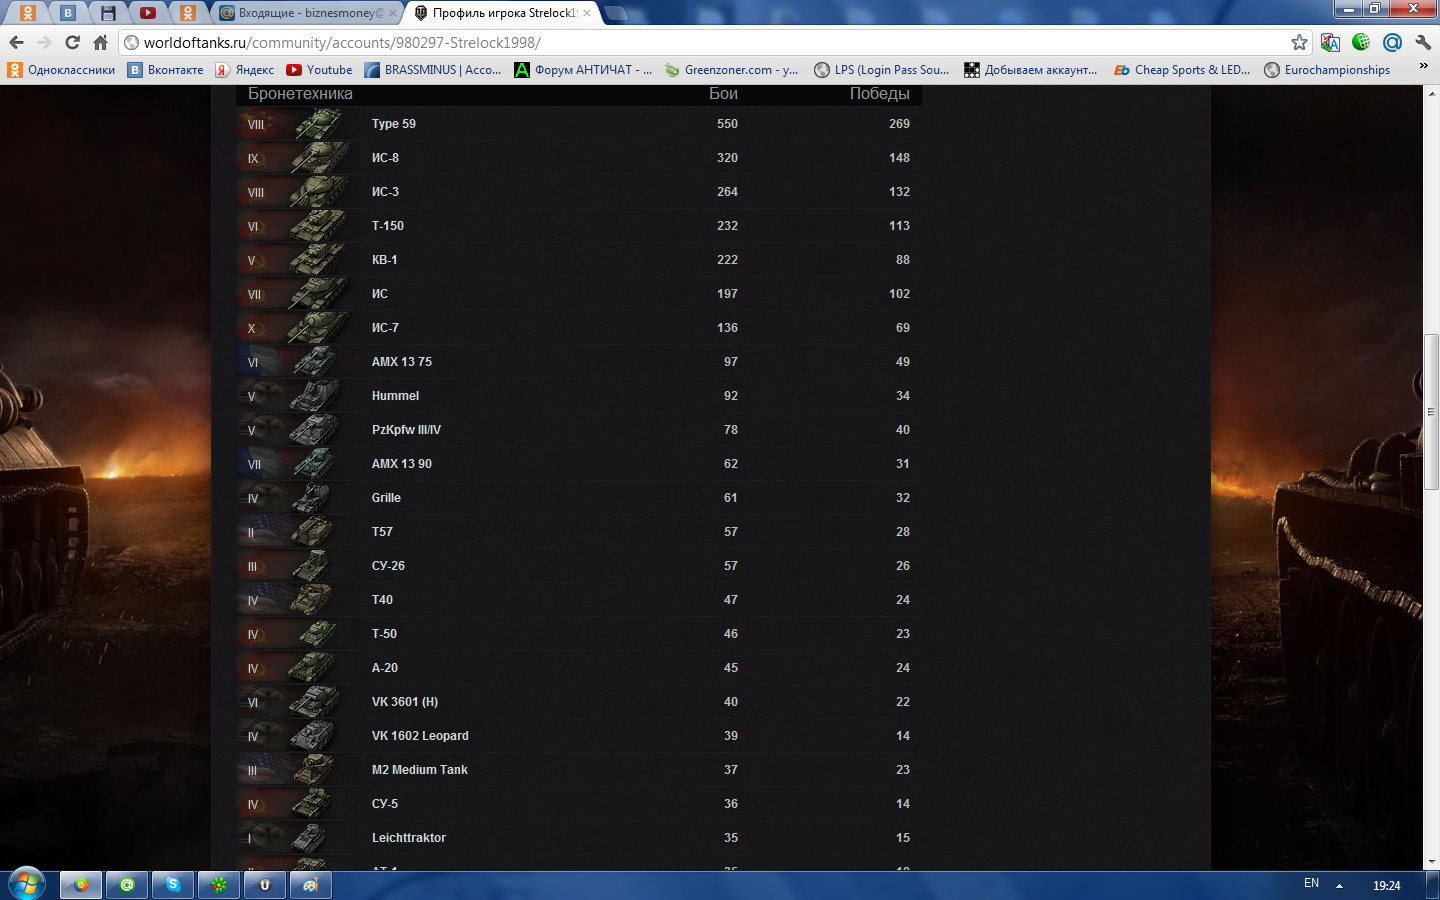Image resolution: width=1440 pixels, height=900 pixels.
Task: Open the LPS Login Pass bookmark
Action: click(882, 70)
